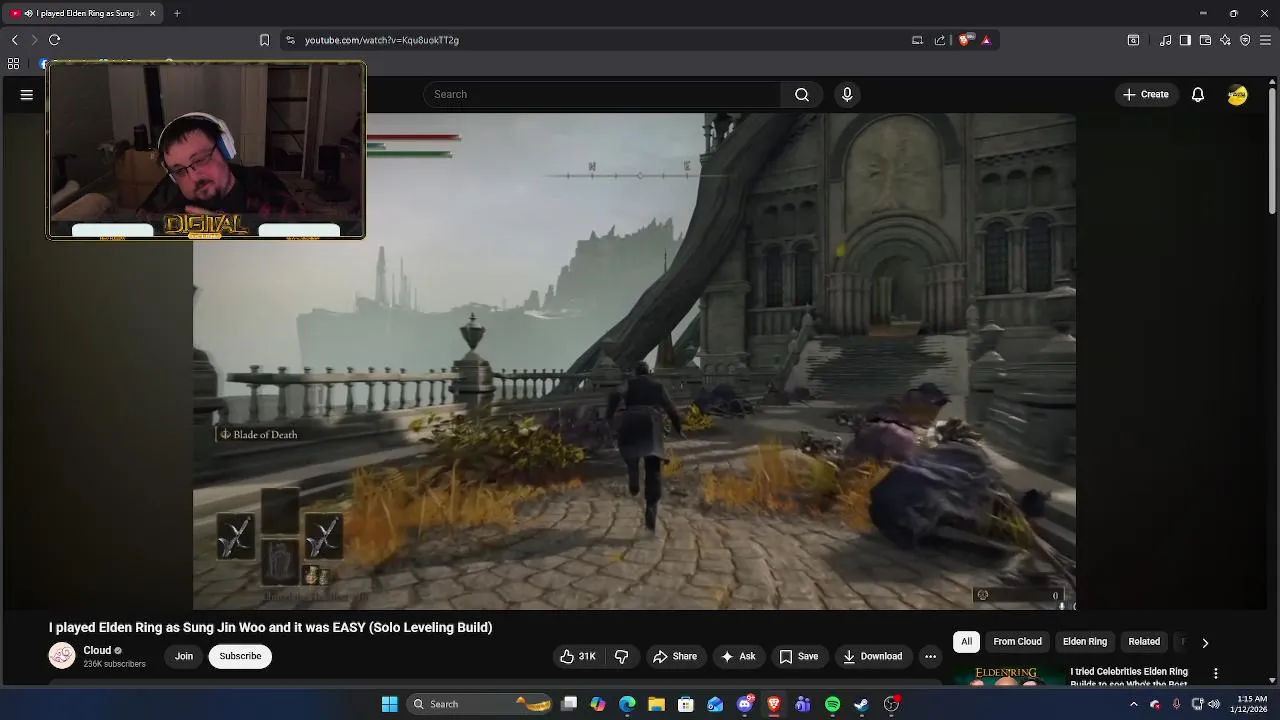Open the volume control in system tray
The image size is (1280, 720).
1214,704
